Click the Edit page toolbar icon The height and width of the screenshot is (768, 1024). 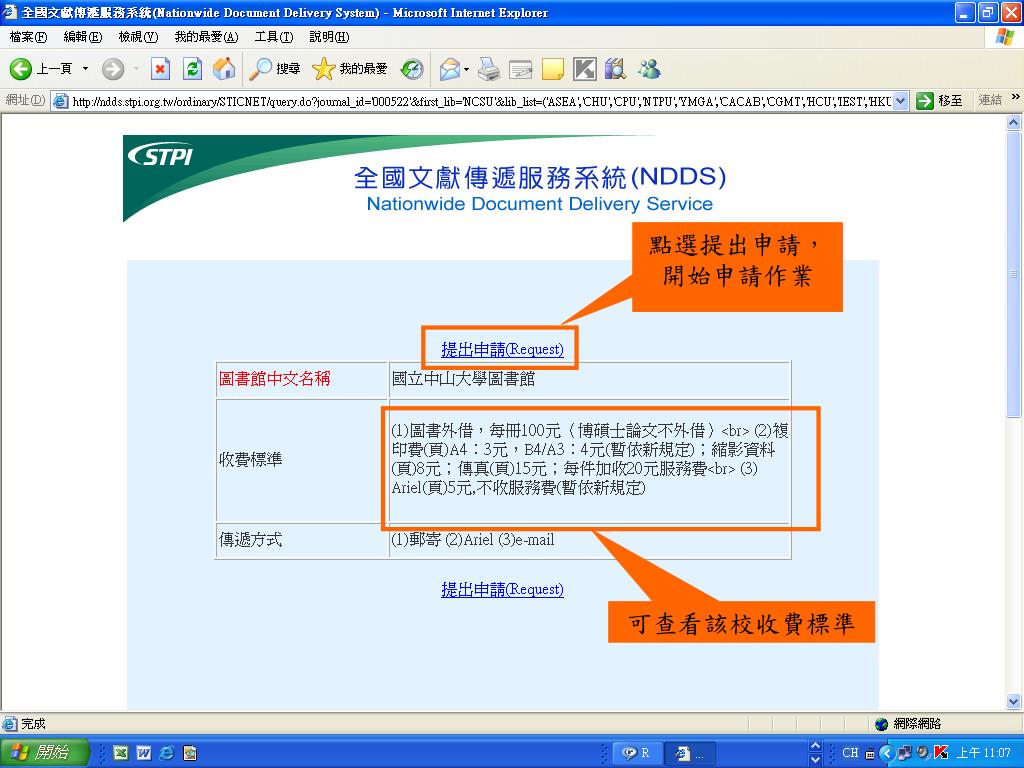[x=520, y=69]
